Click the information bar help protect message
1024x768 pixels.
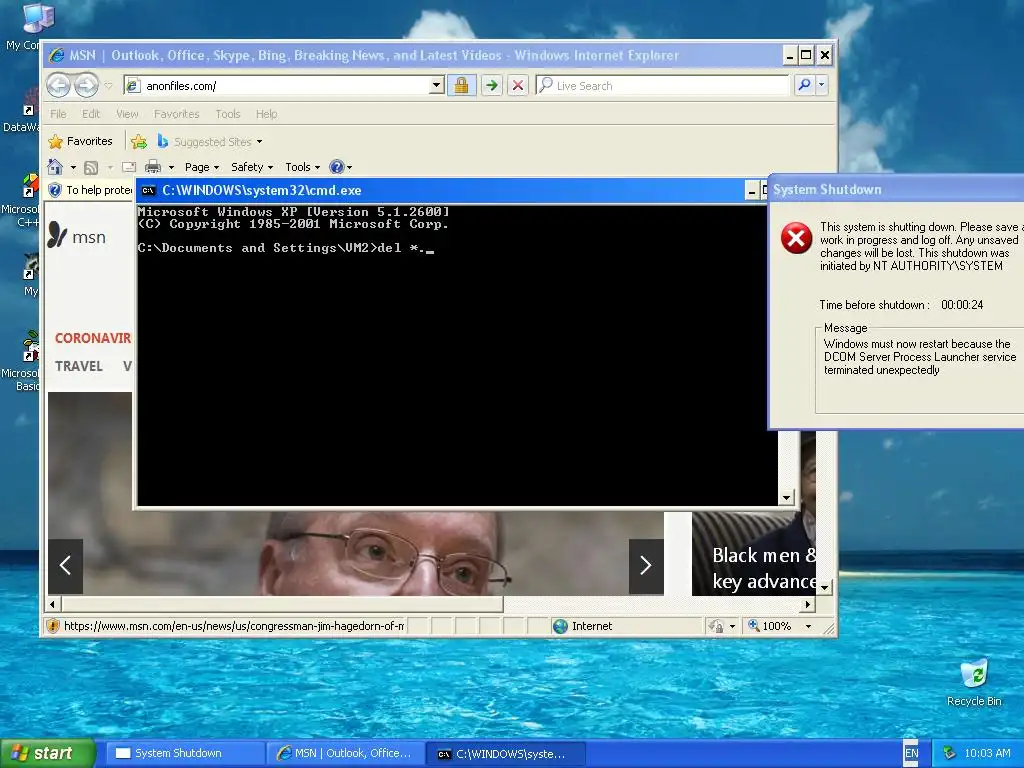99,190
